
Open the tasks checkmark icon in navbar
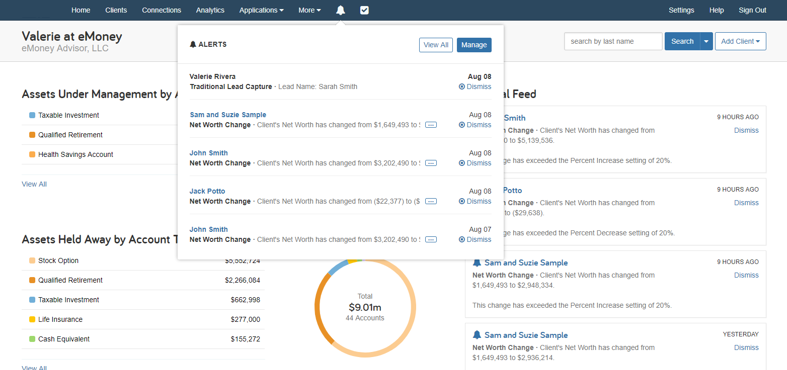click(x=364, y=10)
